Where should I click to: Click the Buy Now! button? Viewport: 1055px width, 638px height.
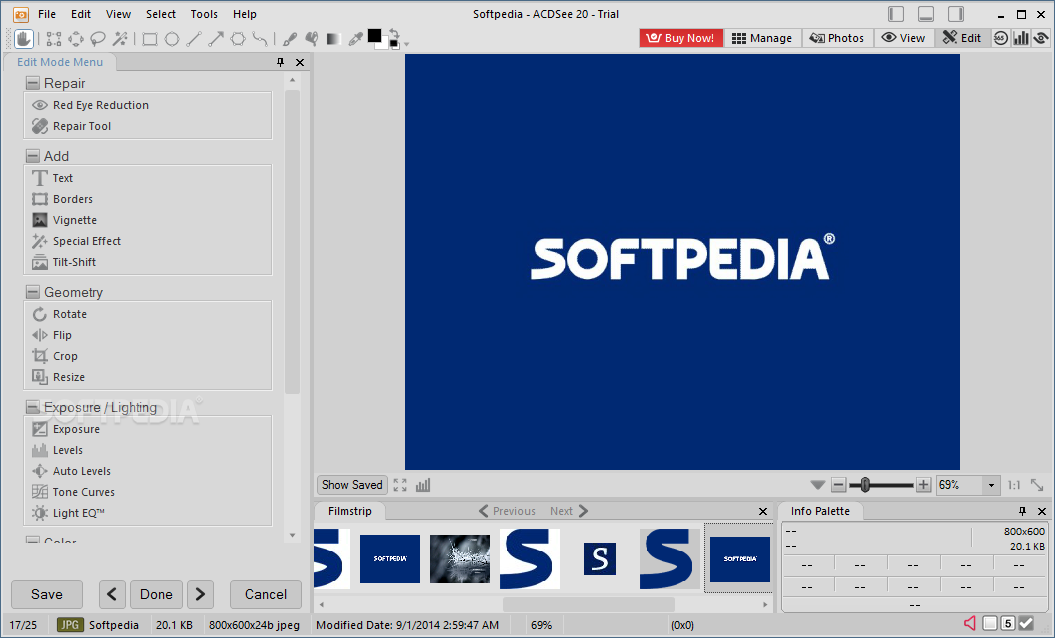pyautogui.click(x=681, y=38)
